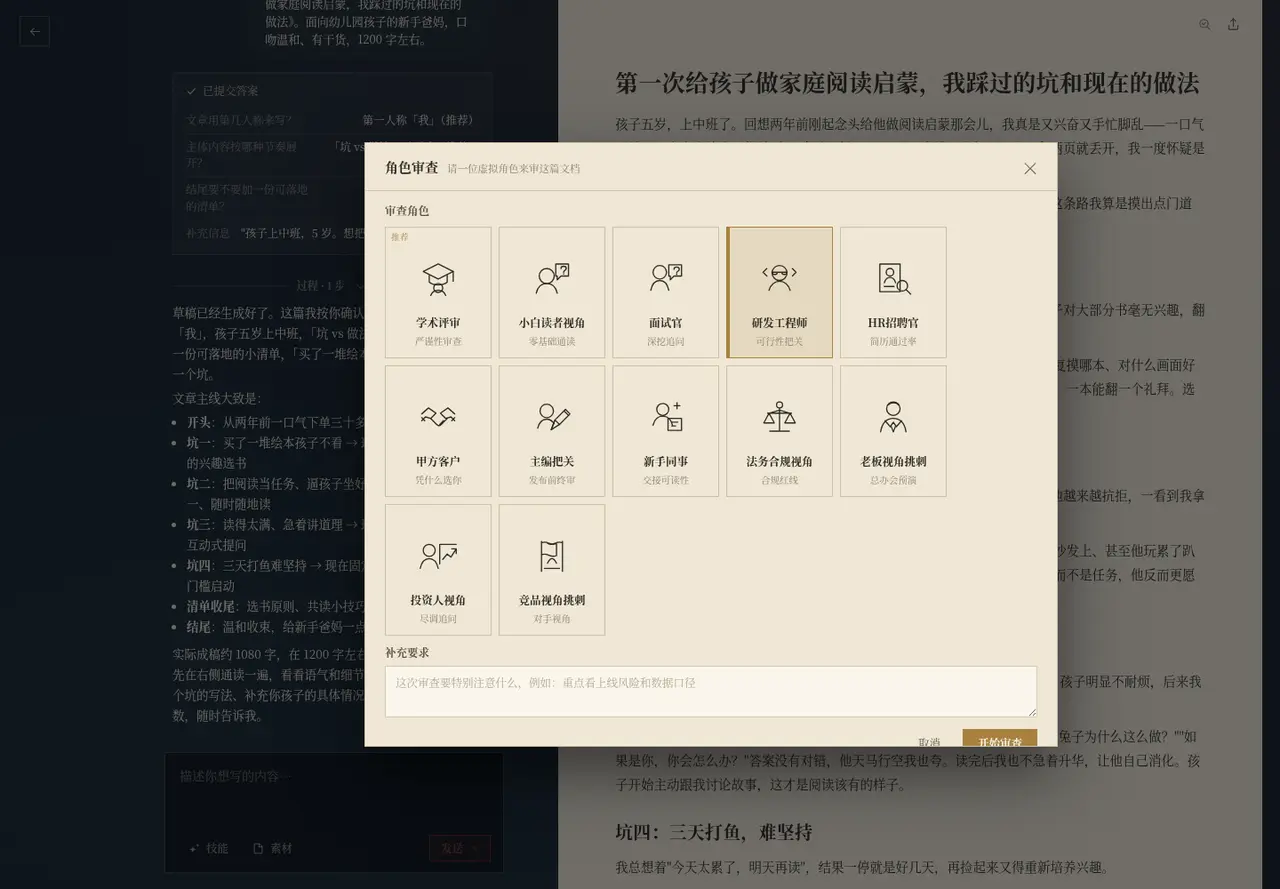The image size is (1280, 889).
Task: Click the share/export icon at top right
Action: [1233, 24]
